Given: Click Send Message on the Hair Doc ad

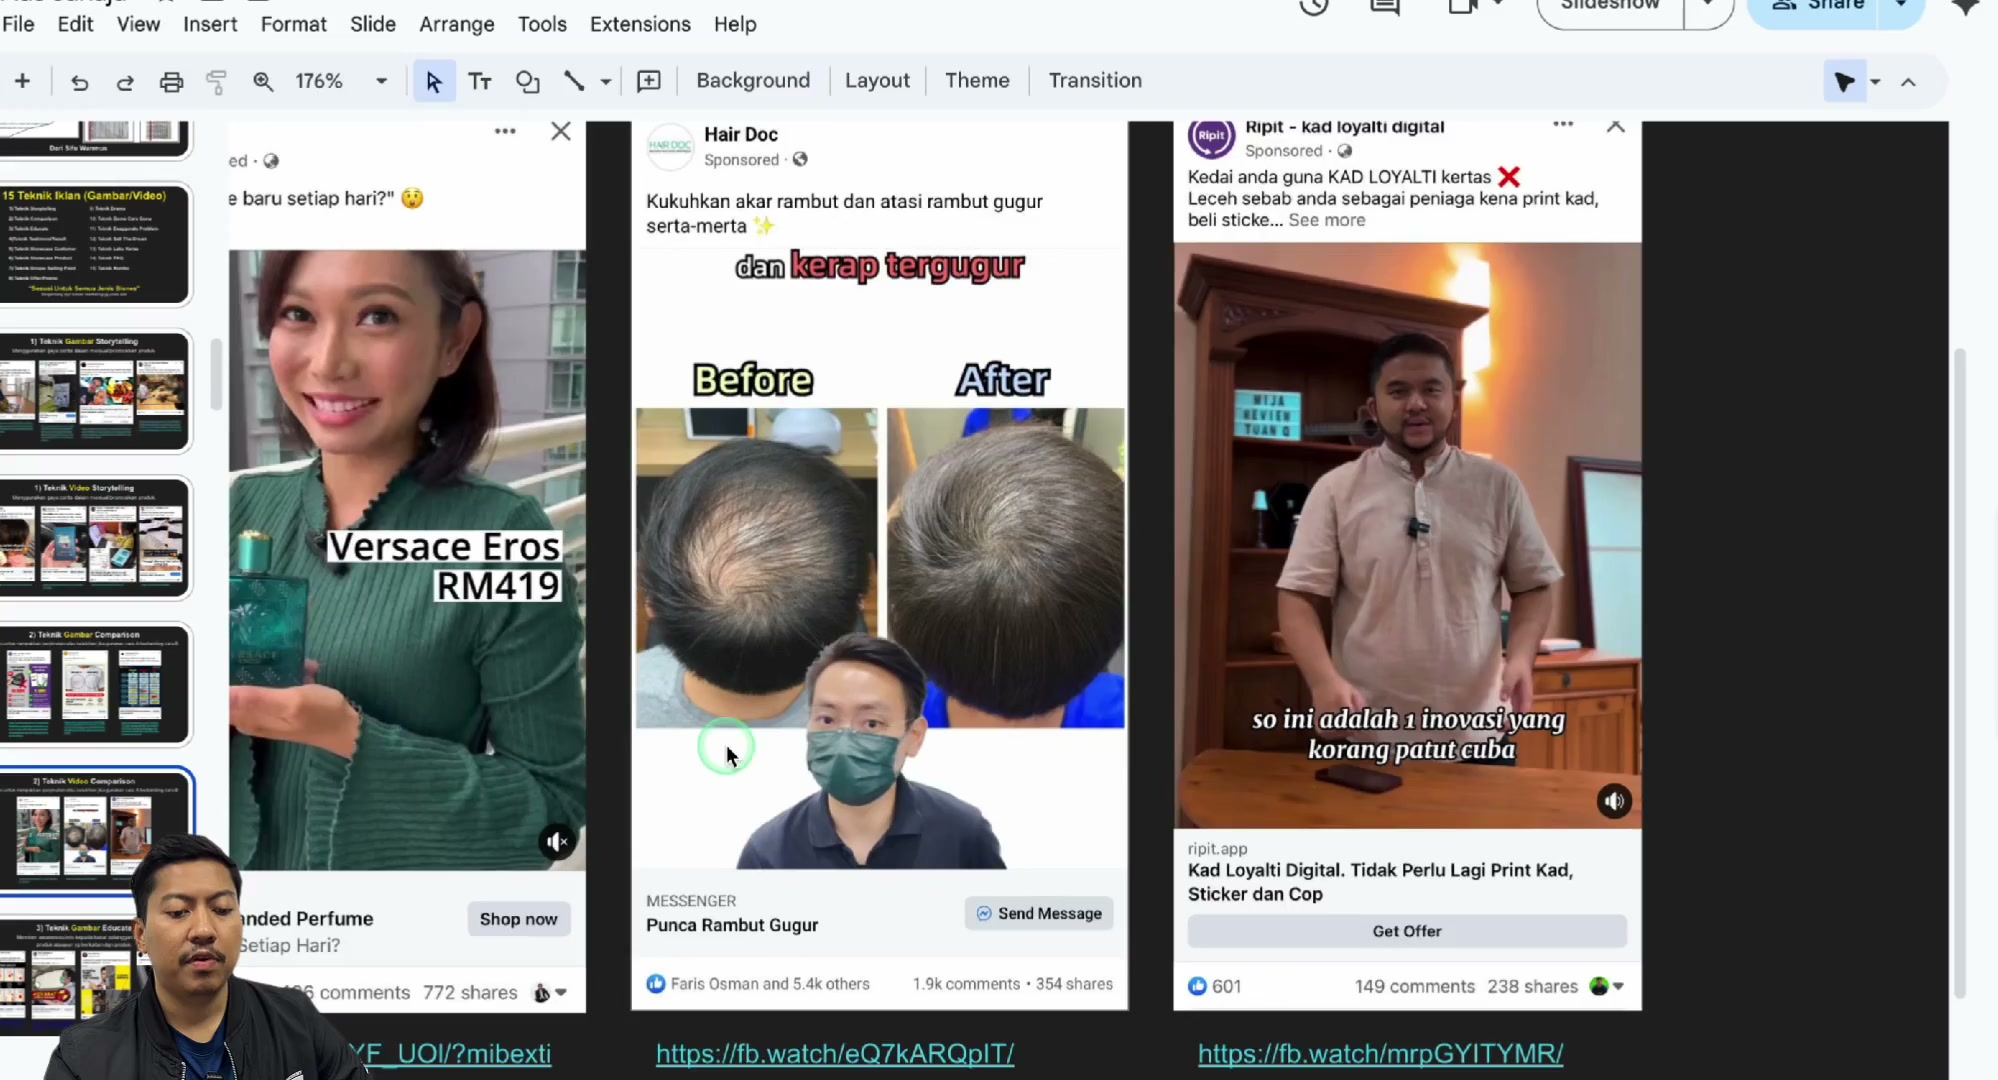Looking at the screenshot, I should click(1039, 913).
